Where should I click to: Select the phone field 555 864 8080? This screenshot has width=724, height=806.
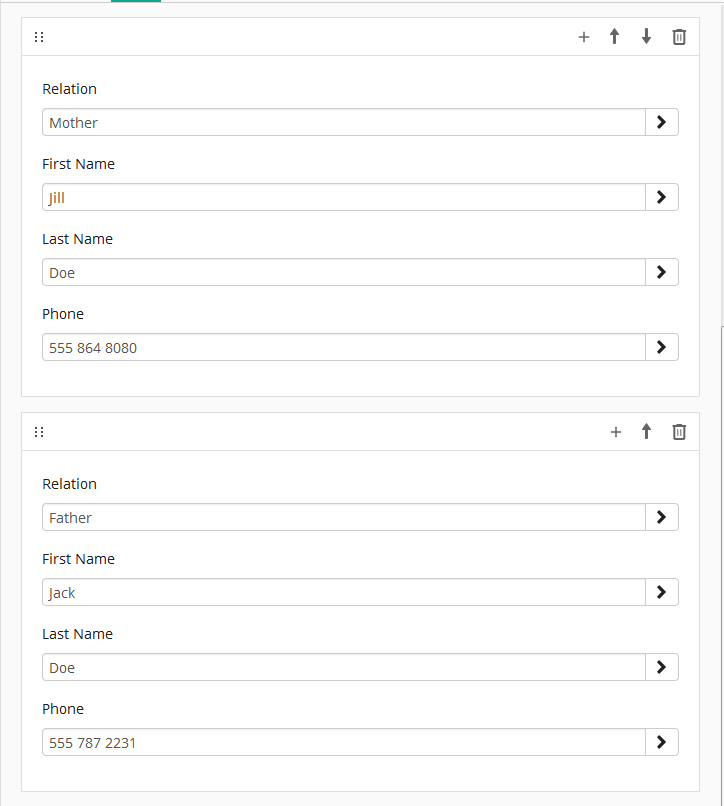click(x=344, y=347)
